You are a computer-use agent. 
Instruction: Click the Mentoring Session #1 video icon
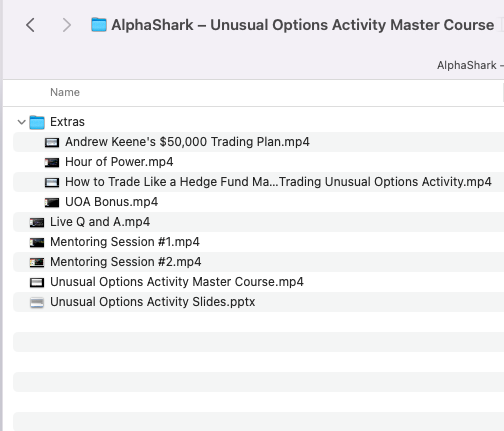pos(37,242)
